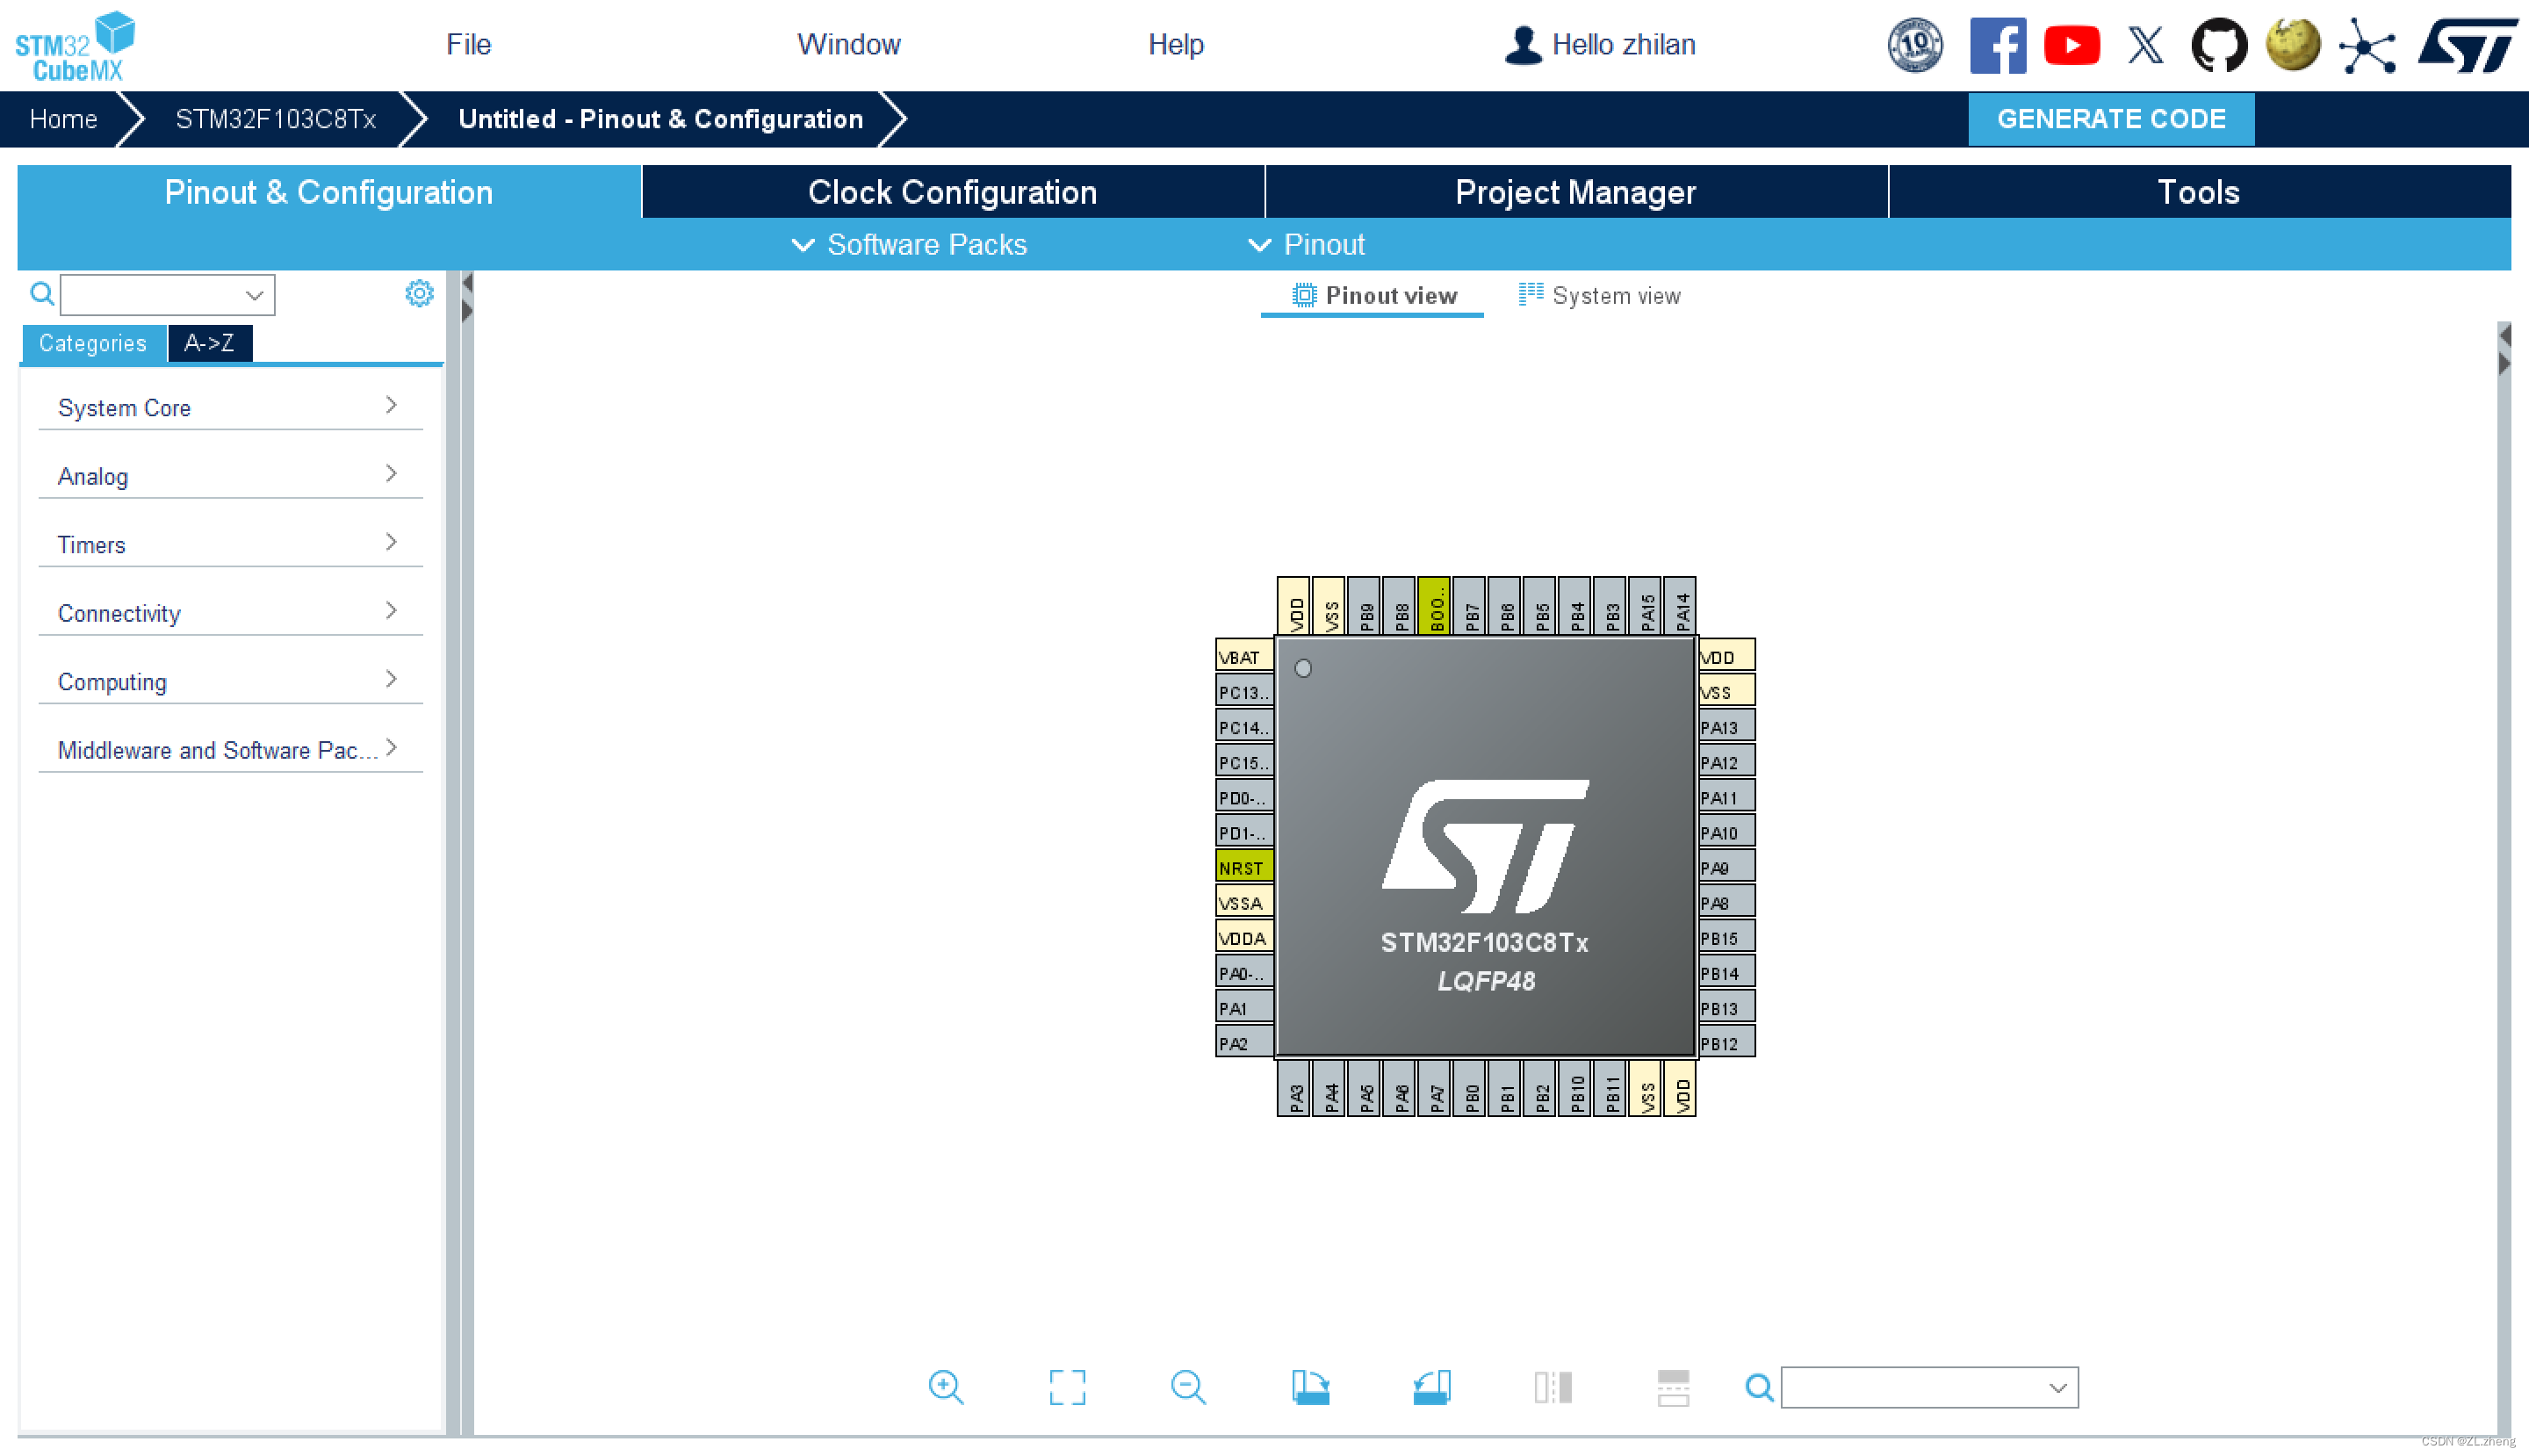2529x1456 pixels.
Task: Click Untitled - Pinout & Configuration breadcrumb
Action: [x=660, y=119]
